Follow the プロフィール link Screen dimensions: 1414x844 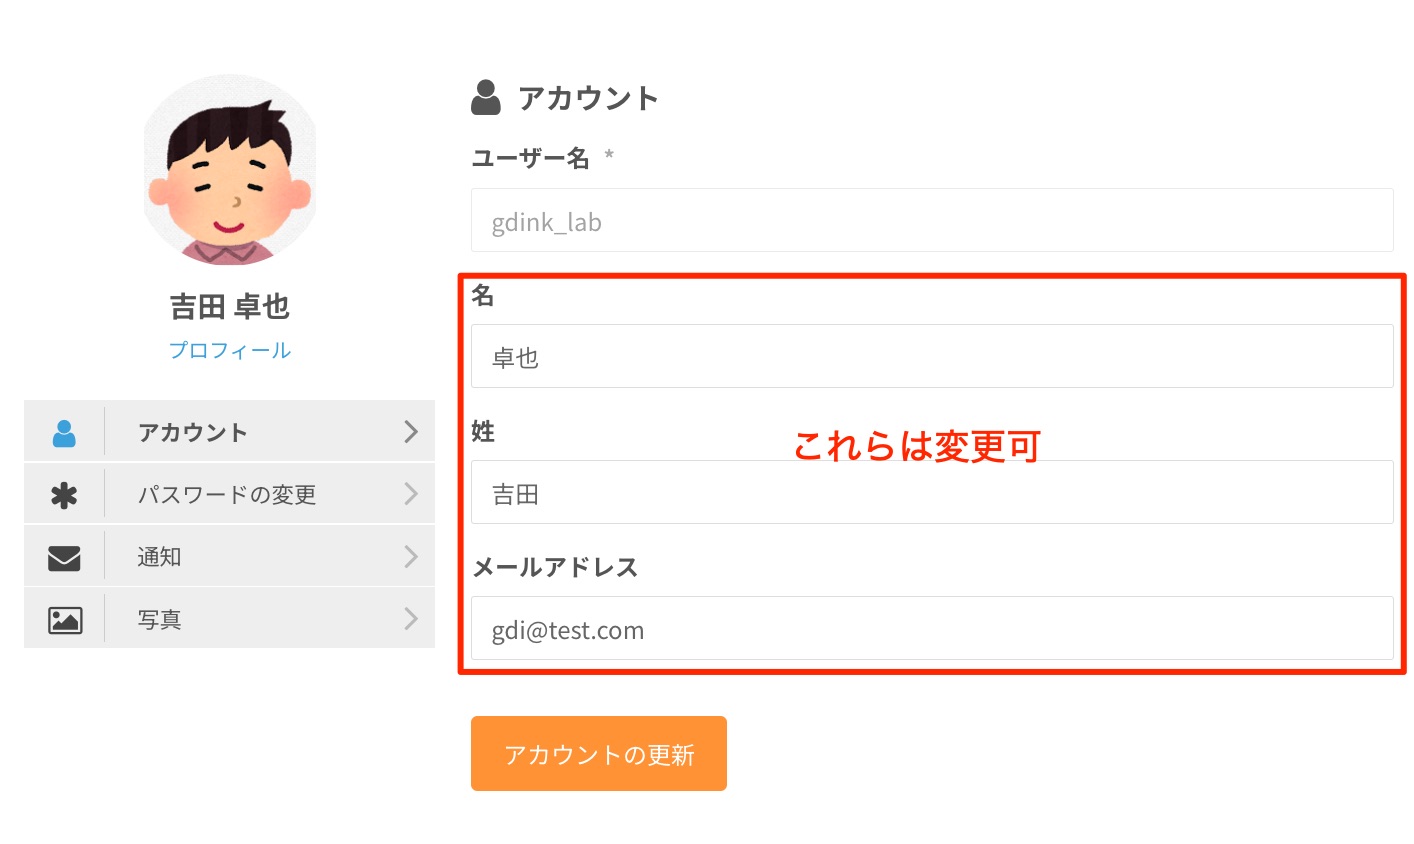coord(230,350)
